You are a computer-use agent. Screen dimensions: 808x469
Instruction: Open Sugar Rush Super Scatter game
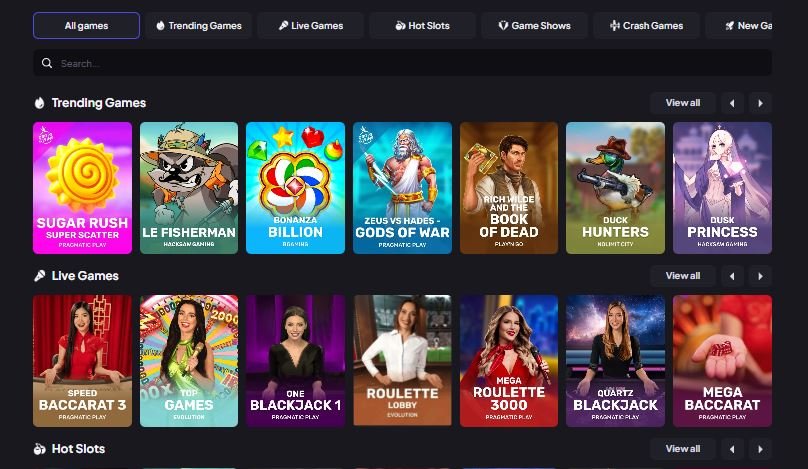(x=82, y=188)
